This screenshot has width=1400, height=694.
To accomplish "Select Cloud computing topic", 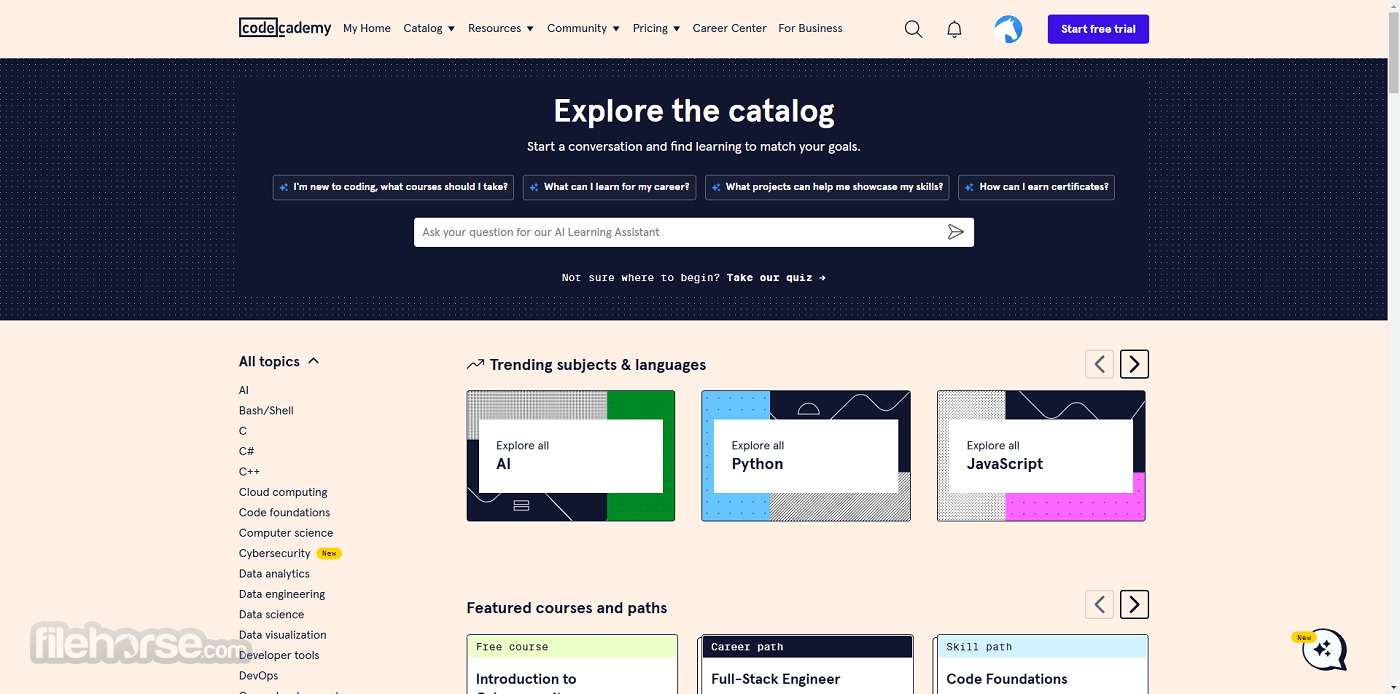I will tap(283, 492).
